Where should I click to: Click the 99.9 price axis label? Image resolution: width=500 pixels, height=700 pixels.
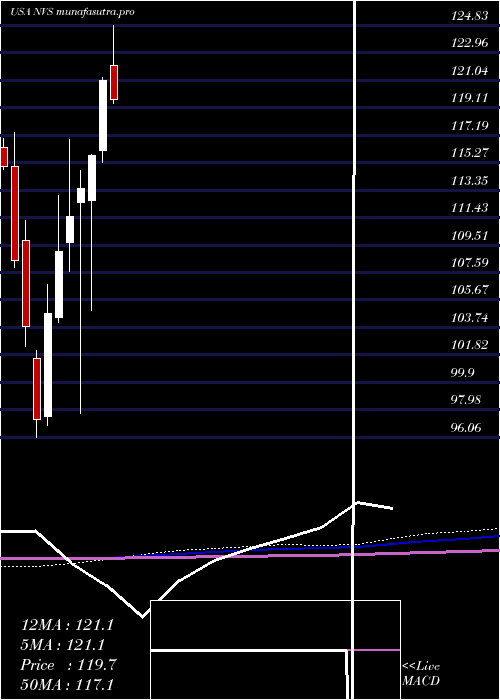coord(464,373)
